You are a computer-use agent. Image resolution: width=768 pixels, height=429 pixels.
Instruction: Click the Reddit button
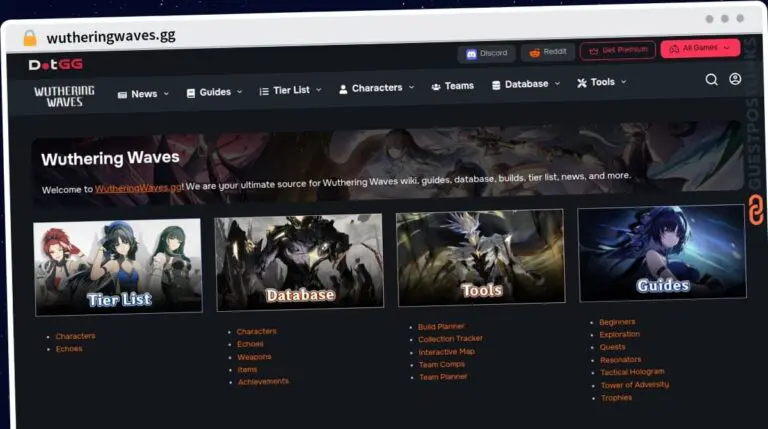point(548,52)
